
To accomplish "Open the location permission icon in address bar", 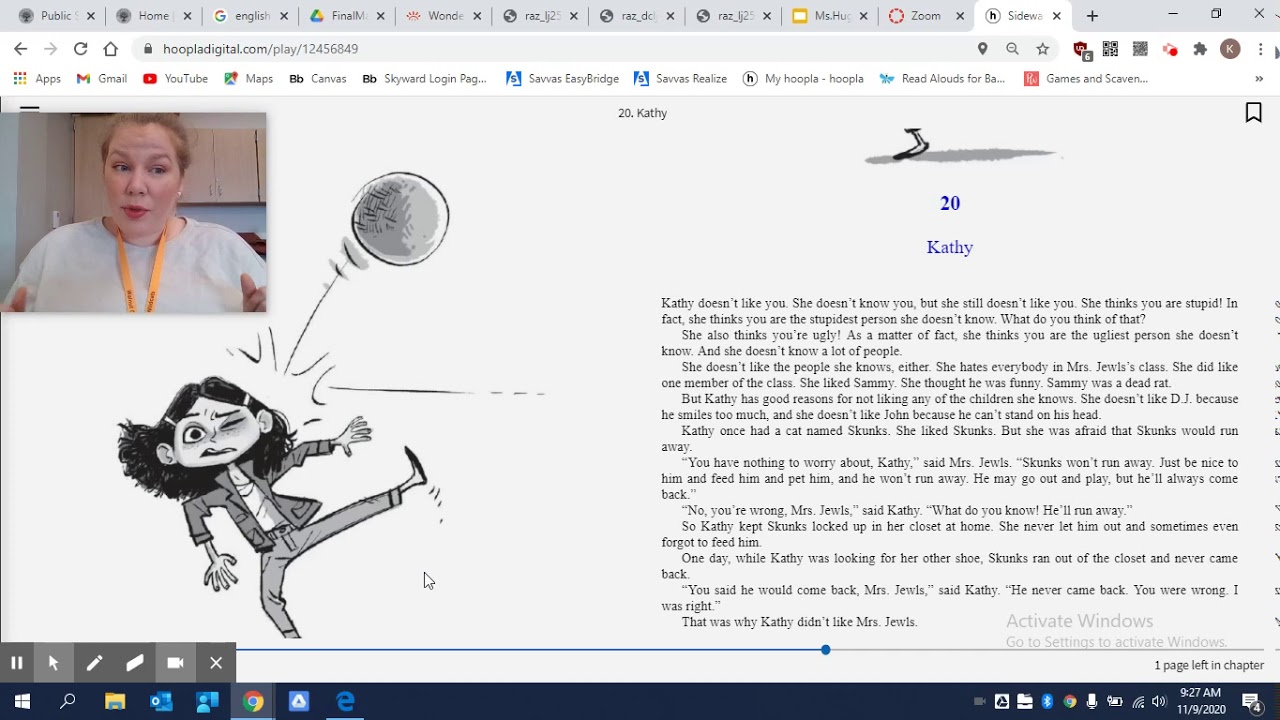I will pyautogui.click(x=982, y=48).
